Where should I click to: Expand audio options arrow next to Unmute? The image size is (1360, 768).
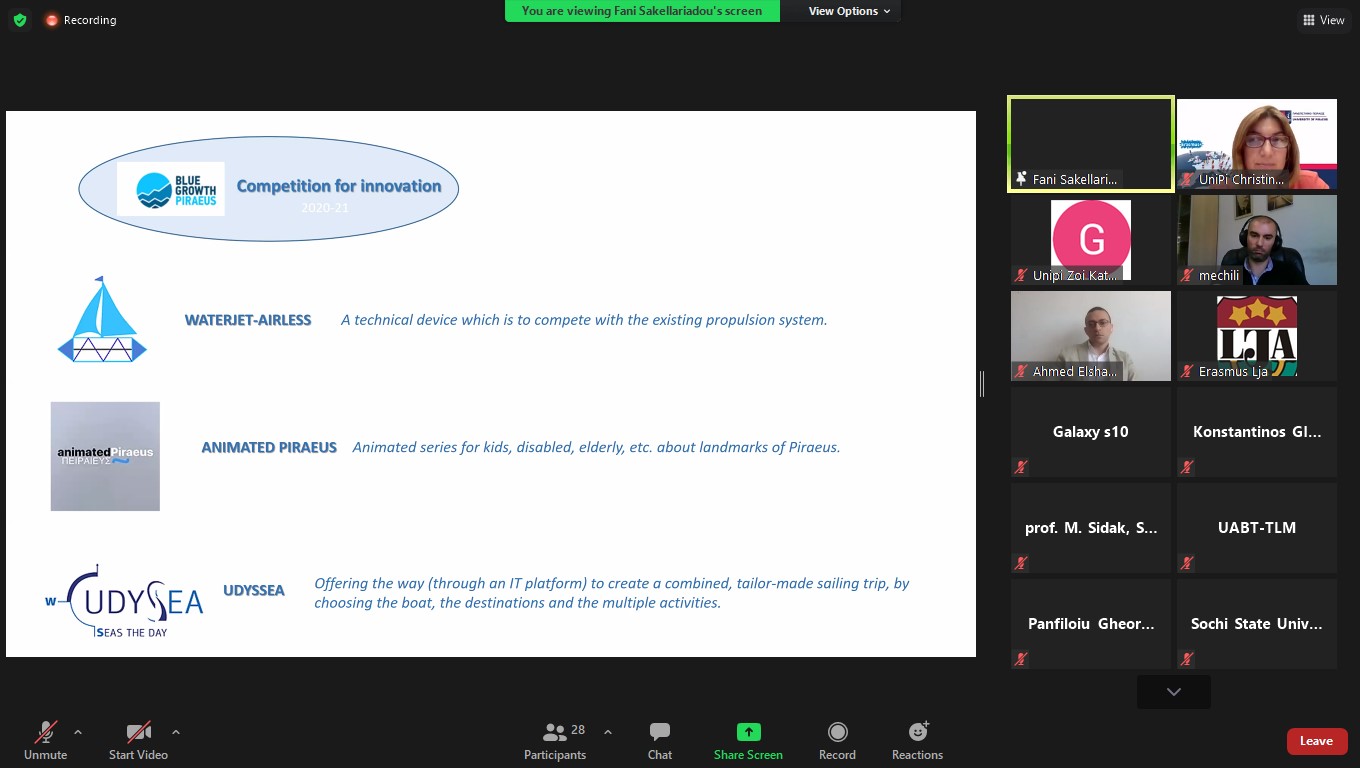pyautogui.click(x=78, y=732)
